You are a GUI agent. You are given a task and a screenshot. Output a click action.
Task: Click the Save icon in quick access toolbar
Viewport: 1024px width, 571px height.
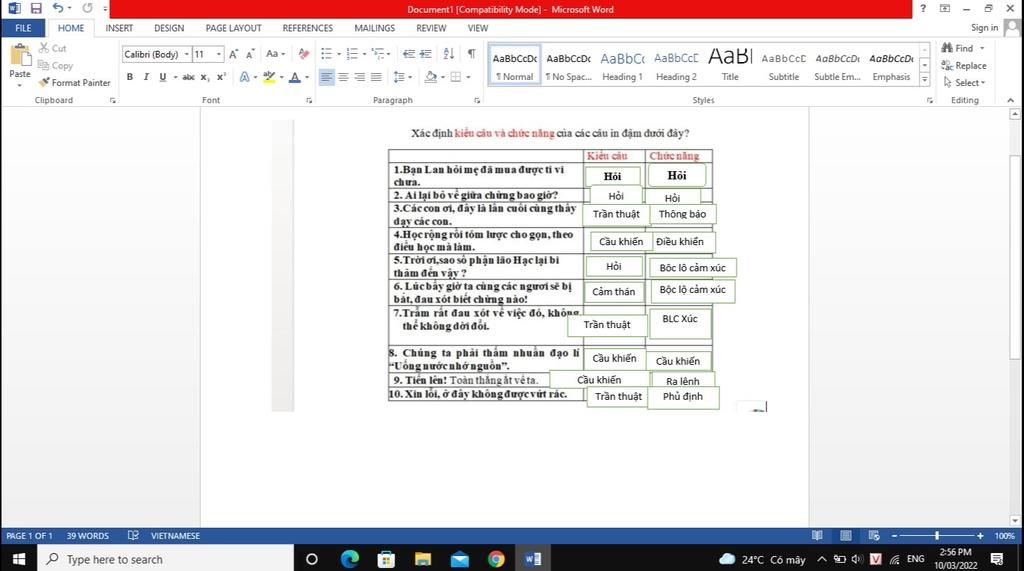point(36,8)
